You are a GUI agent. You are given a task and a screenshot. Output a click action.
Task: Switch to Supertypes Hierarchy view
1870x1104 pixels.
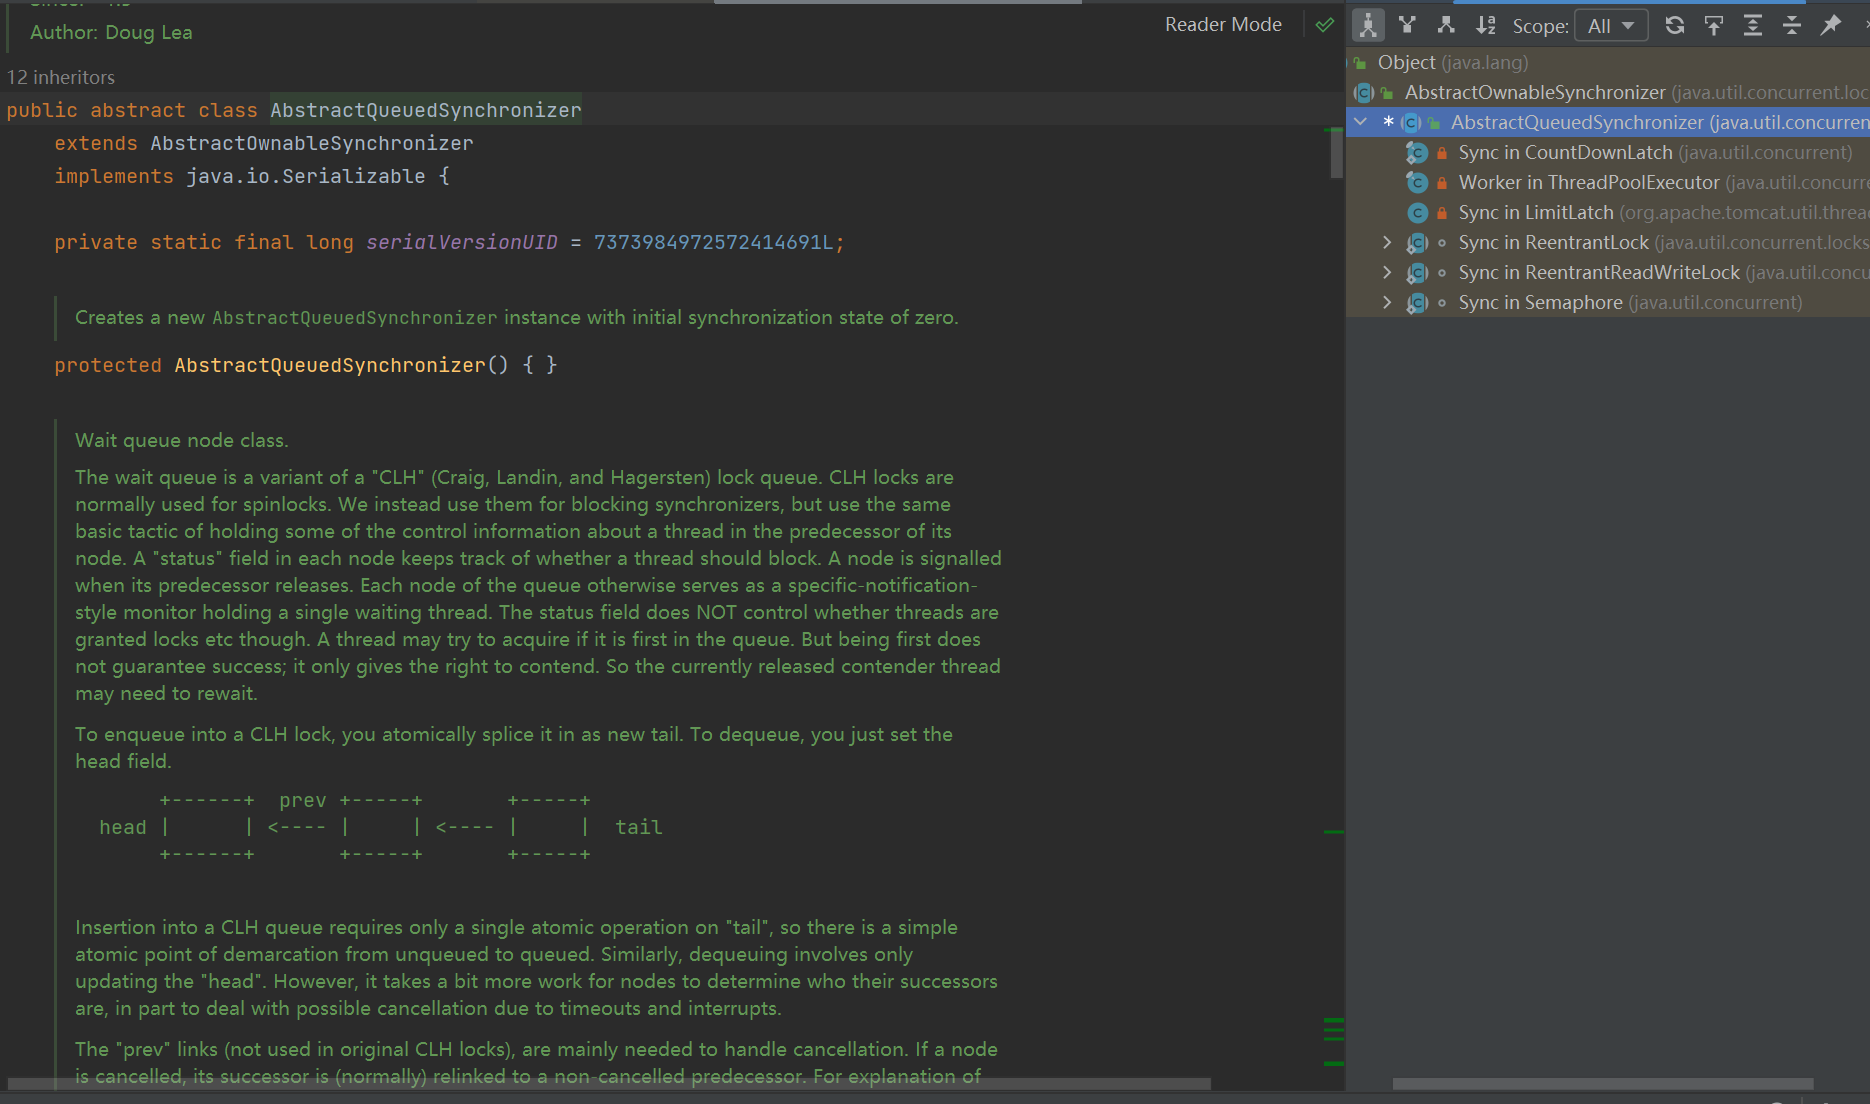coord(1407,25)
